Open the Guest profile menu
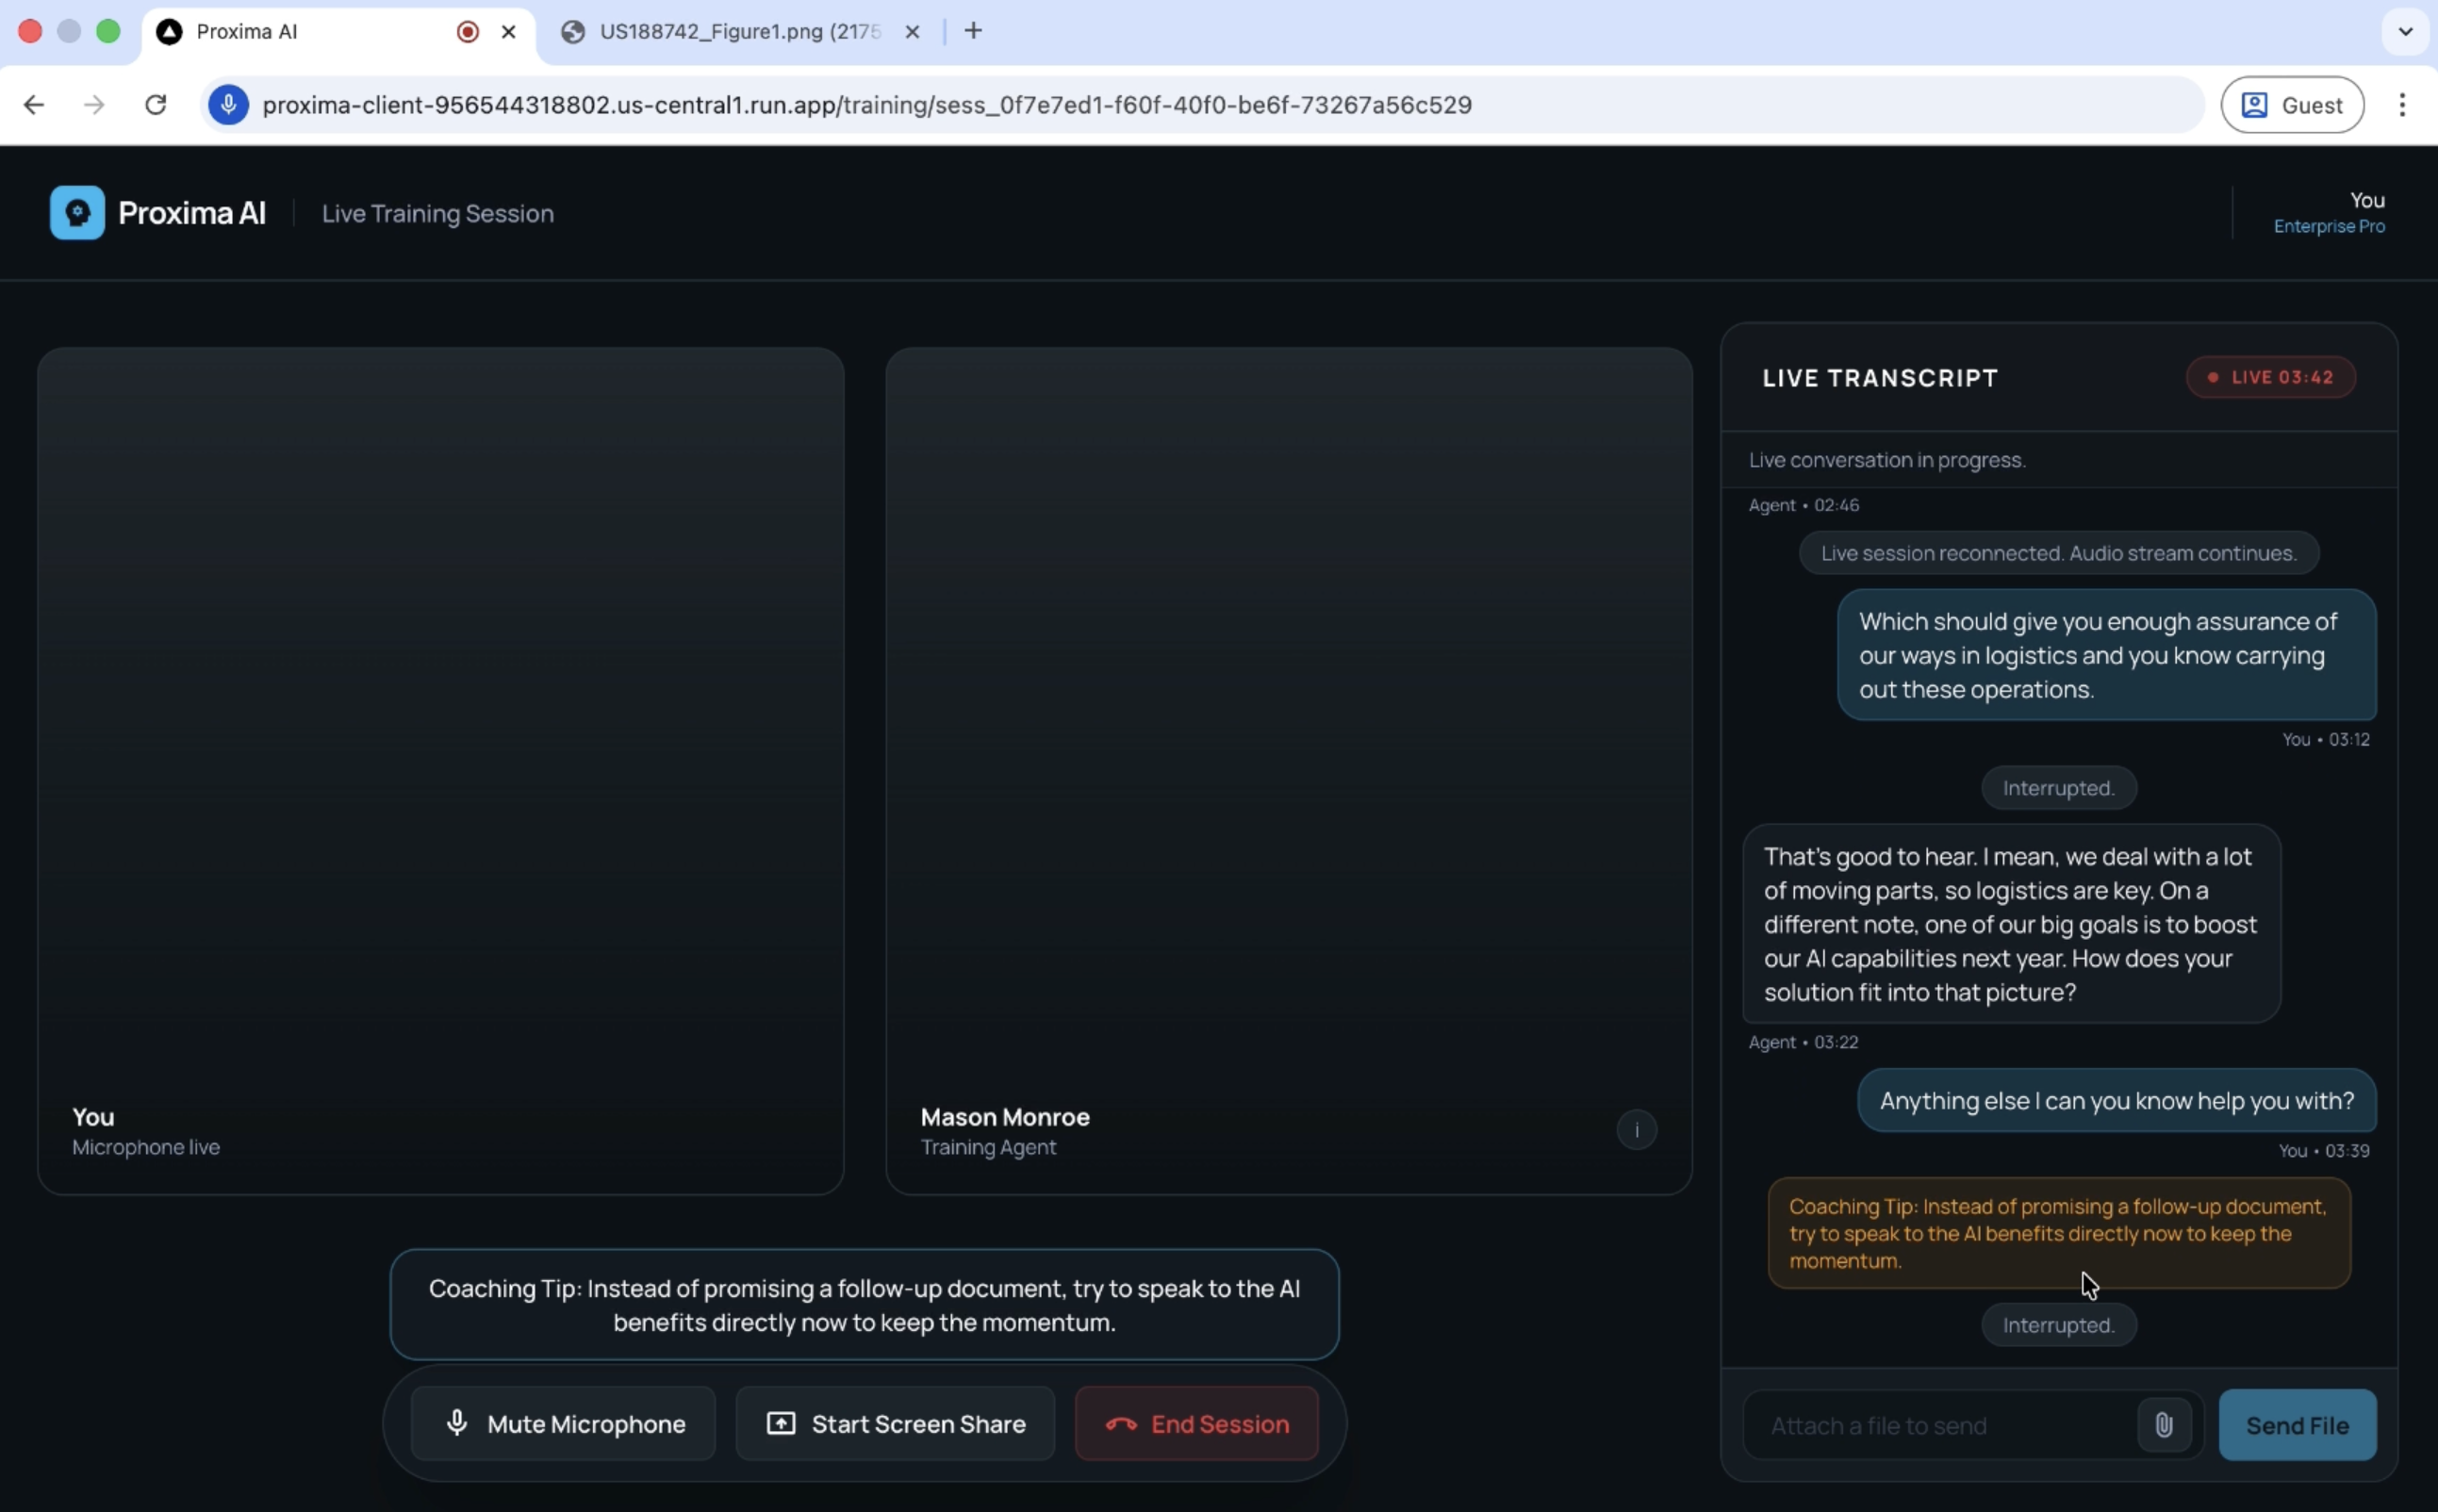The width and height of the screenshot is (2438, 1512). coord(2291,105)
